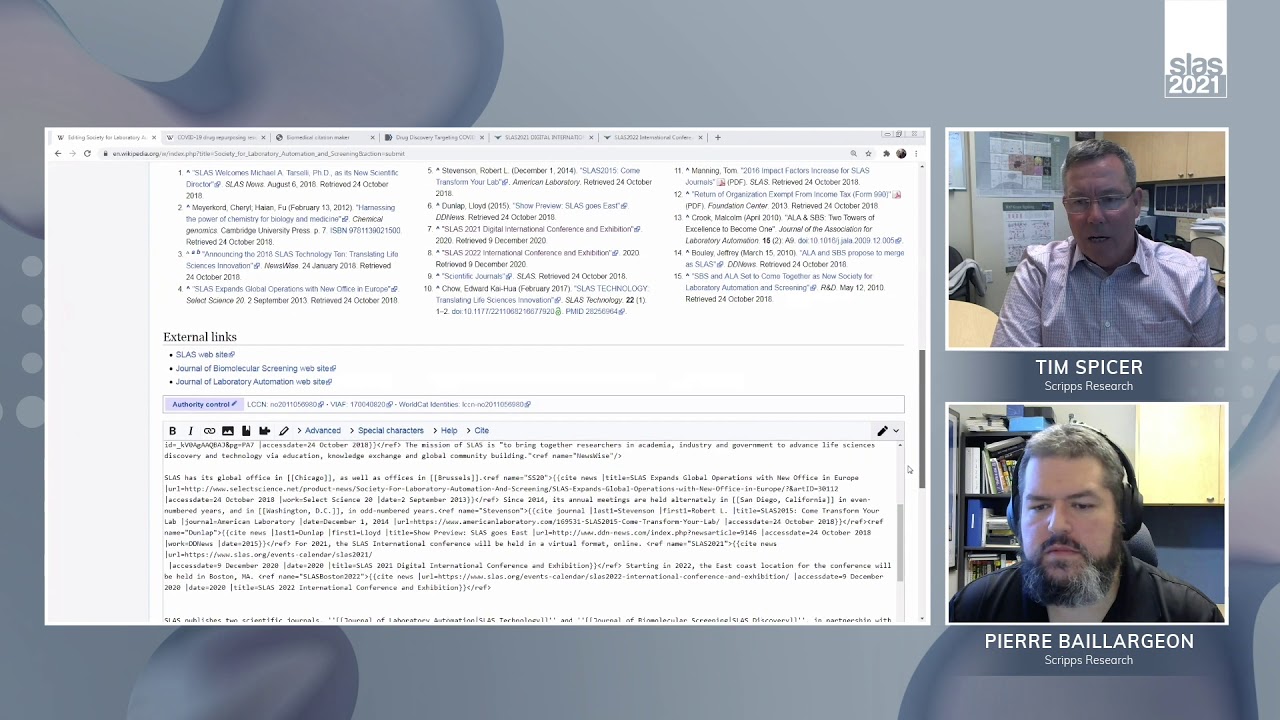Click Pierre Baillargeon's video thumbnail

point(1087,513)
